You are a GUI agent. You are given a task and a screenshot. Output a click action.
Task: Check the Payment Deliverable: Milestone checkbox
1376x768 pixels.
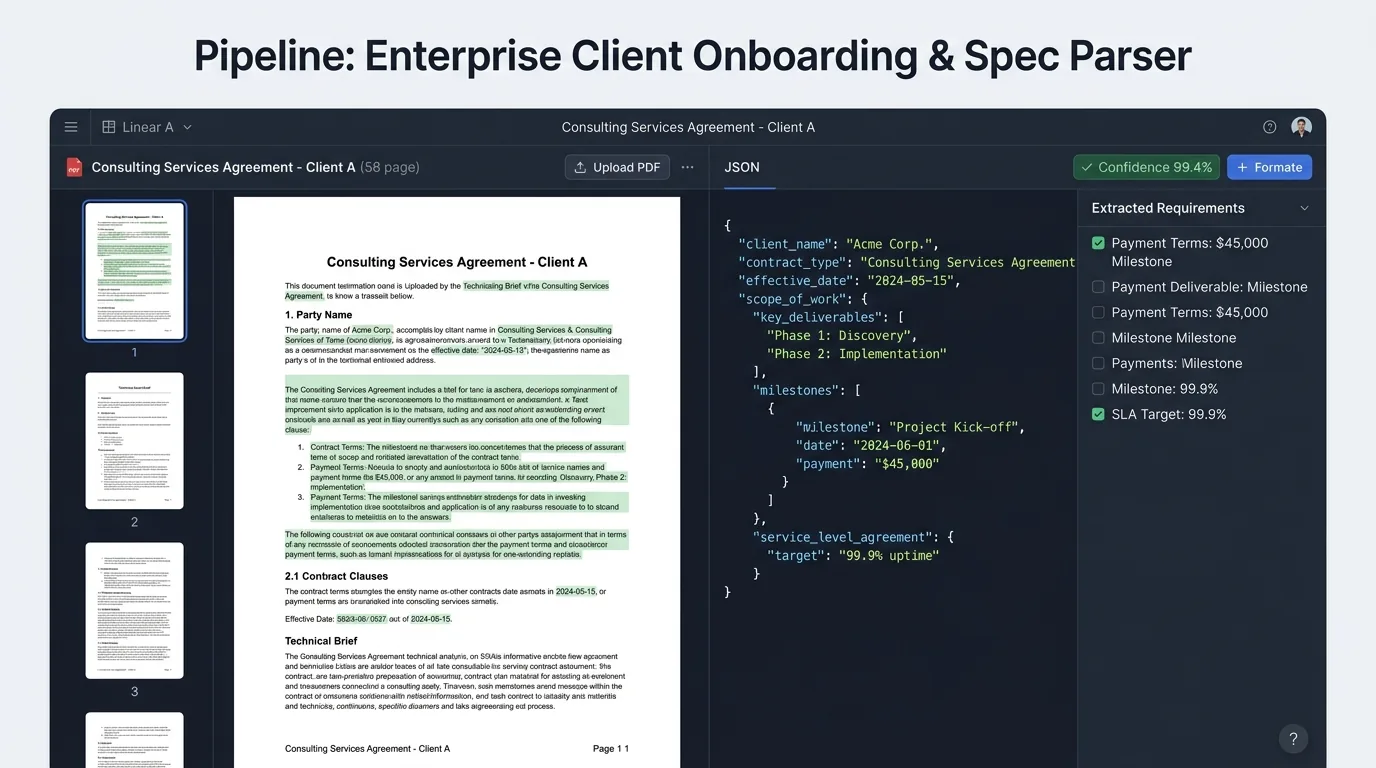coord(1098,287)
